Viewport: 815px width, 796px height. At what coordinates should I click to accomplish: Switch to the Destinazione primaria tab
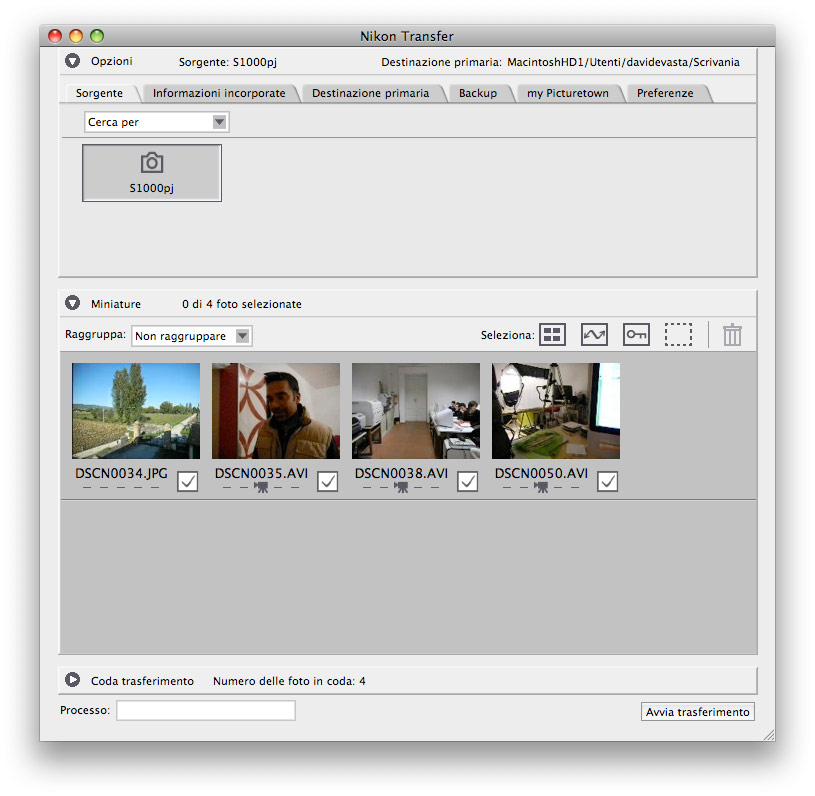pos(370,93)
